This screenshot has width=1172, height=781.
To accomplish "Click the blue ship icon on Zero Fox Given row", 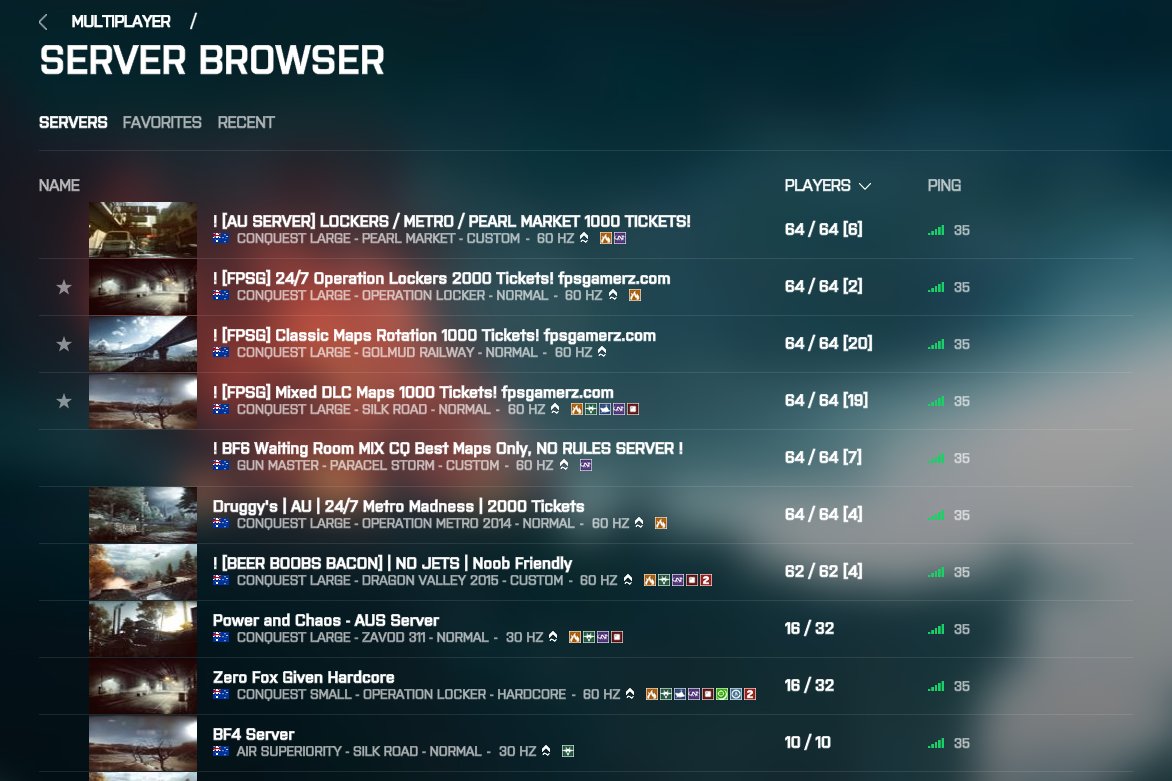I will pyautogui.click(x=679, y=694).
